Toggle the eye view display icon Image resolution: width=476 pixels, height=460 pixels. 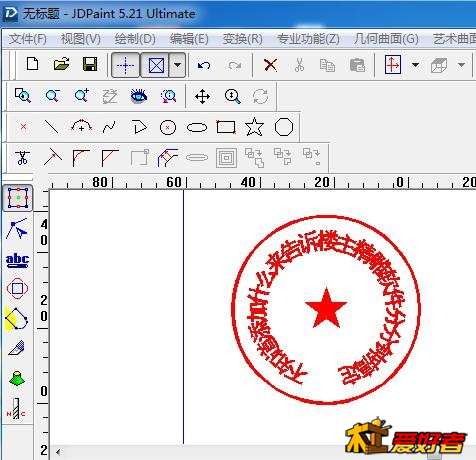pos(139,96)
